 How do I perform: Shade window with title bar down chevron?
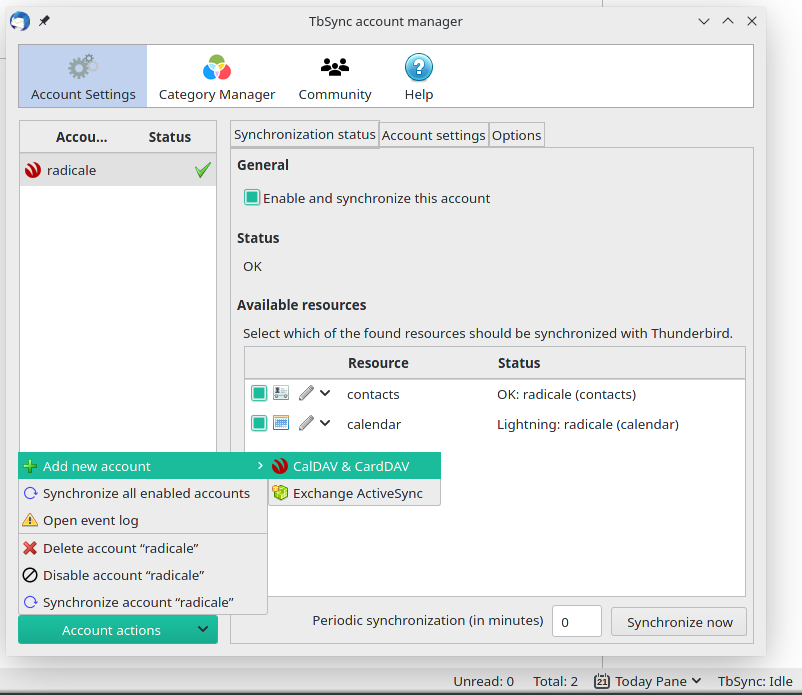point(704,21)
